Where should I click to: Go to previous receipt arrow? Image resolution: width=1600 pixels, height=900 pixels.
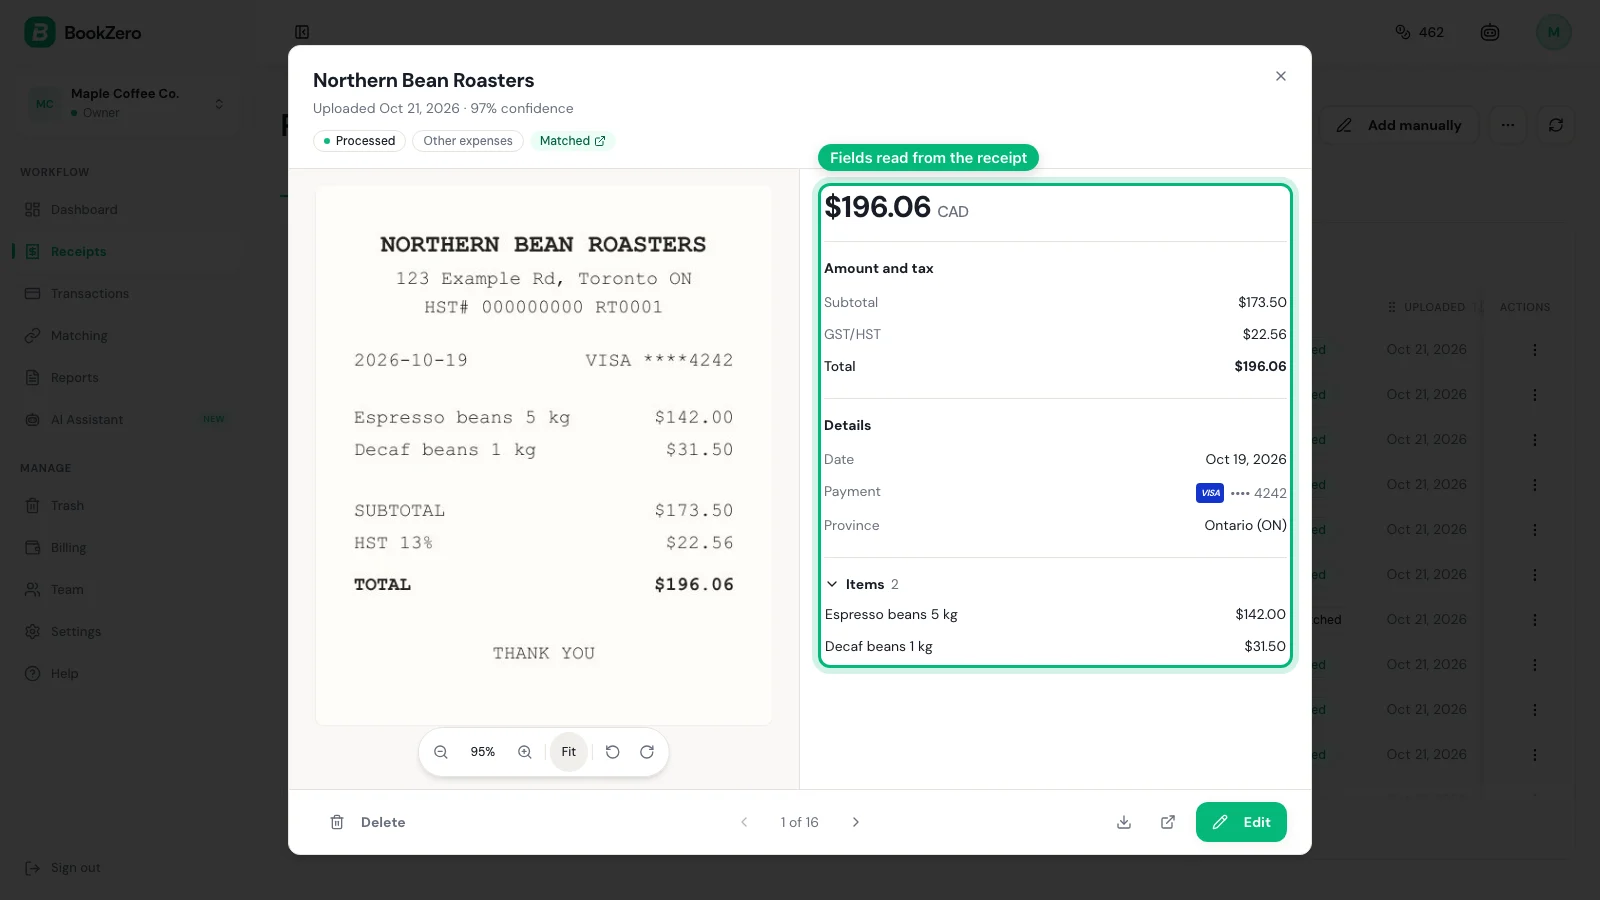(x=744, y=822)
